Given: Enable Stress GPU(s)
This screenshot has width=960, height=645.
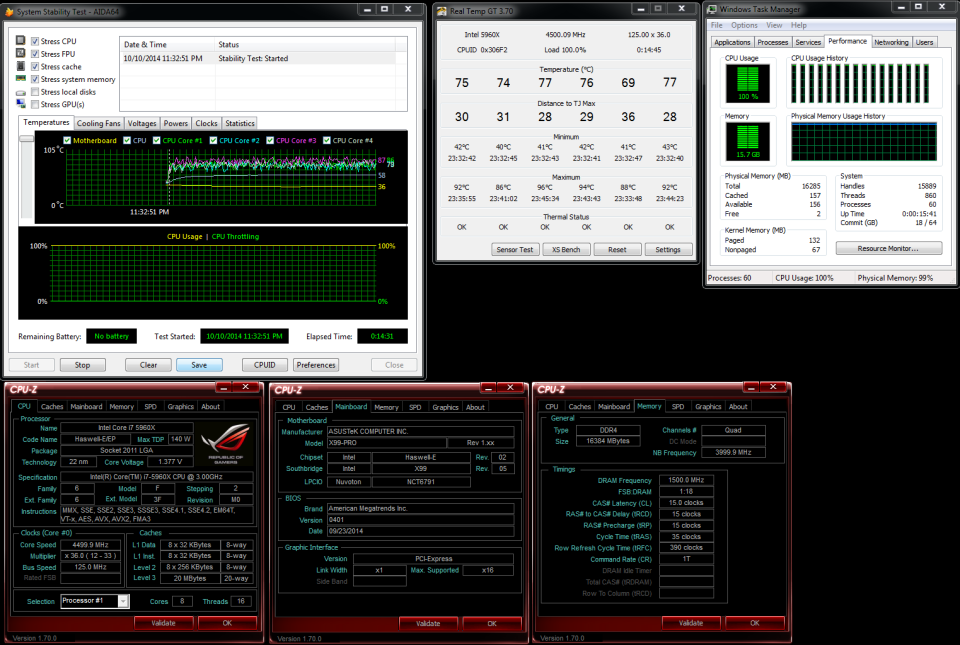Looking at the screenshot, I should [x=35, y=105].
